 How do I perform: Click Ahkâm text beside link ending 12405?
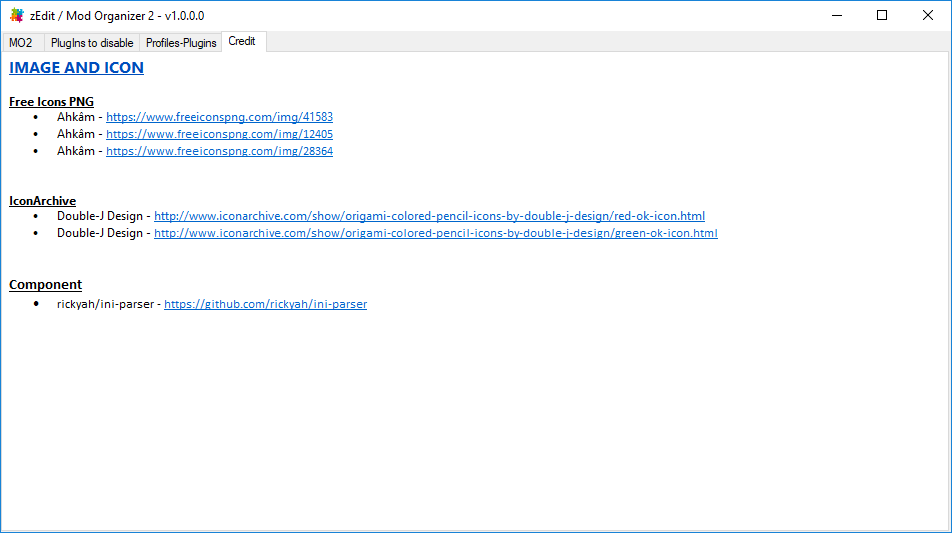click(76, 134)
